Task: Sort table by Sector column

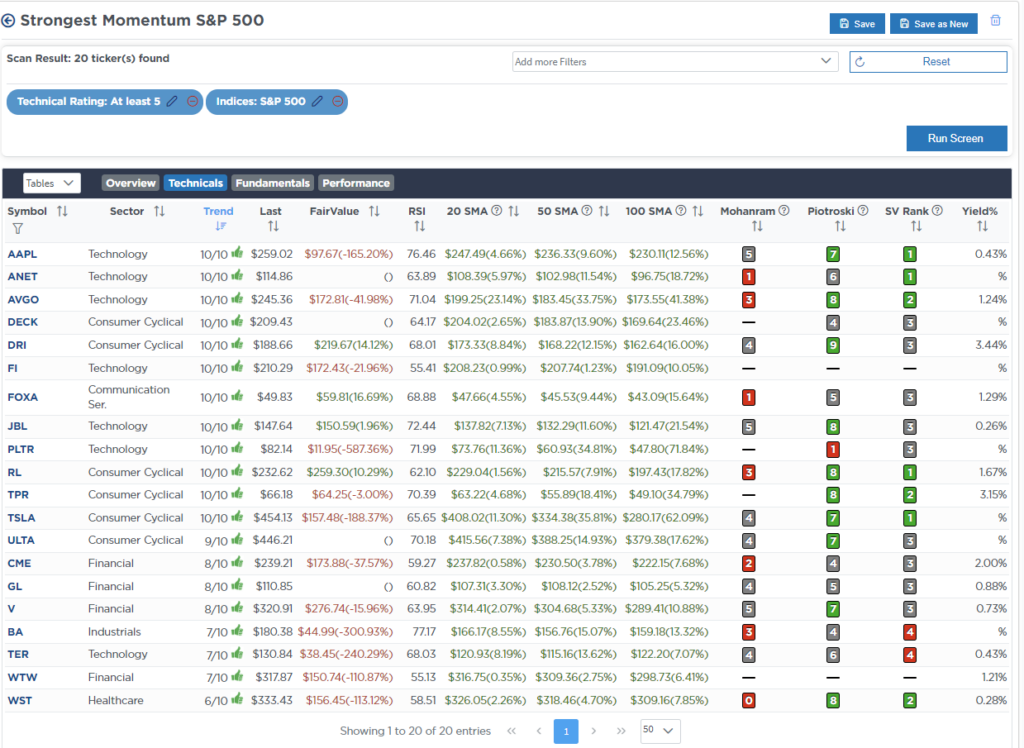Action: [x=159, y=211]
